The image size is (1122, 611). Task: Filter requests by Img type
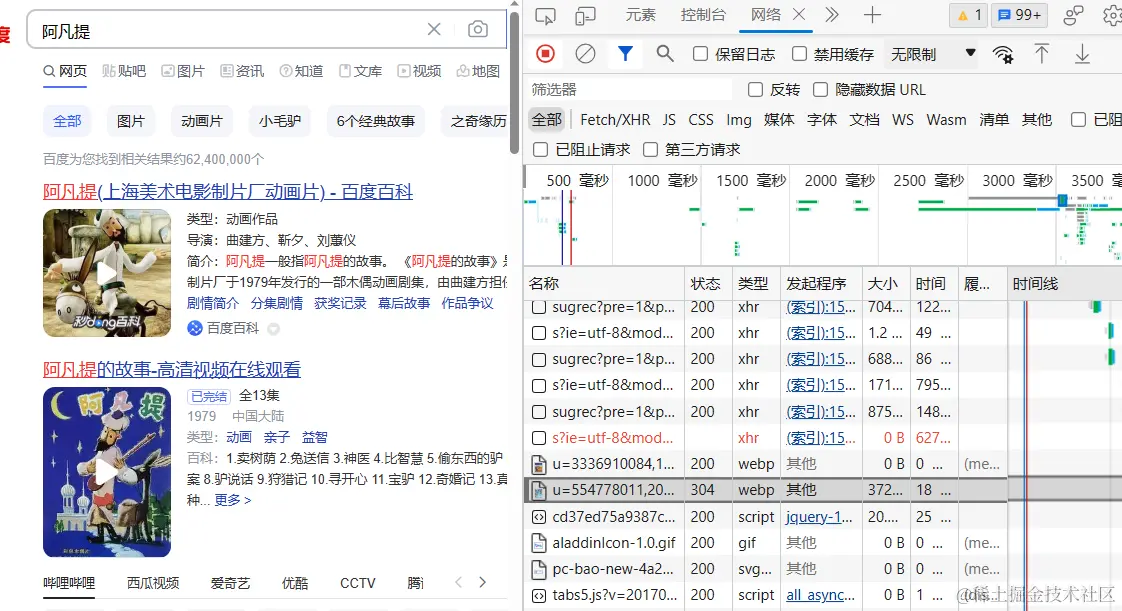[738, 119]
